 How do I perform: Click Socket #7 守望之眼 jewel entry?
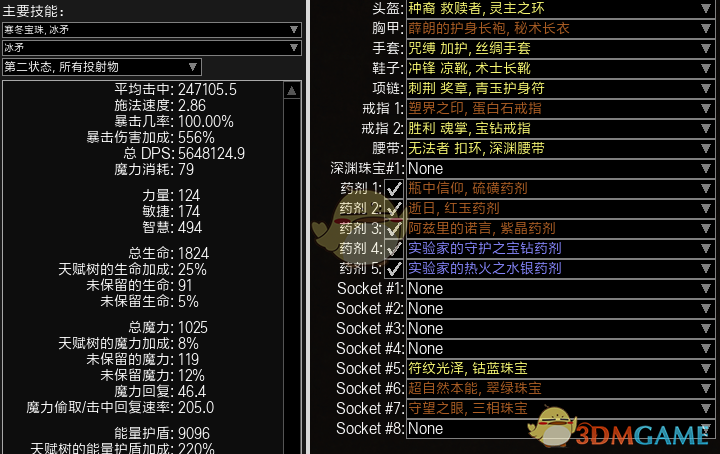(x=561, y=409)
